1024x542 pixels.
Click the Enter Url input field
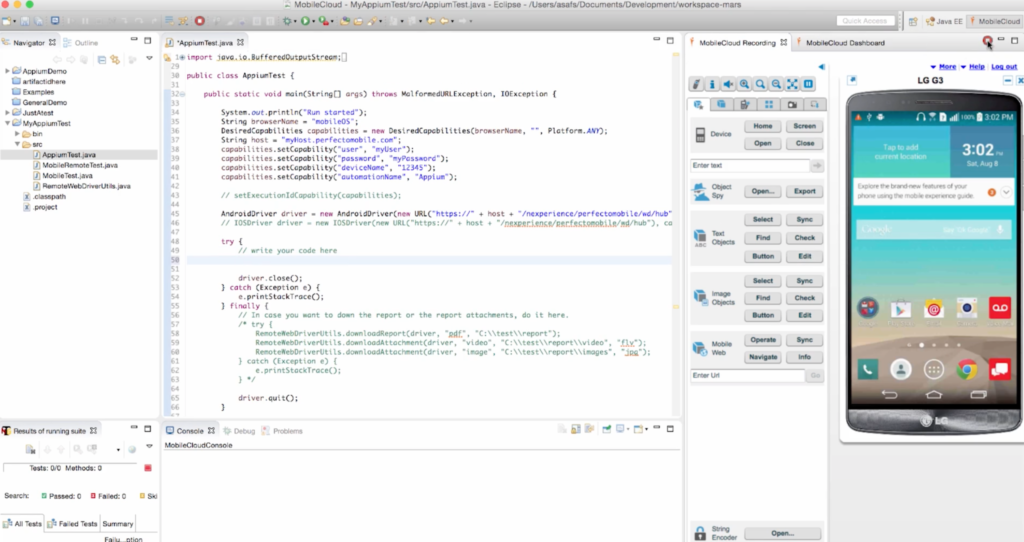point(747,375)
